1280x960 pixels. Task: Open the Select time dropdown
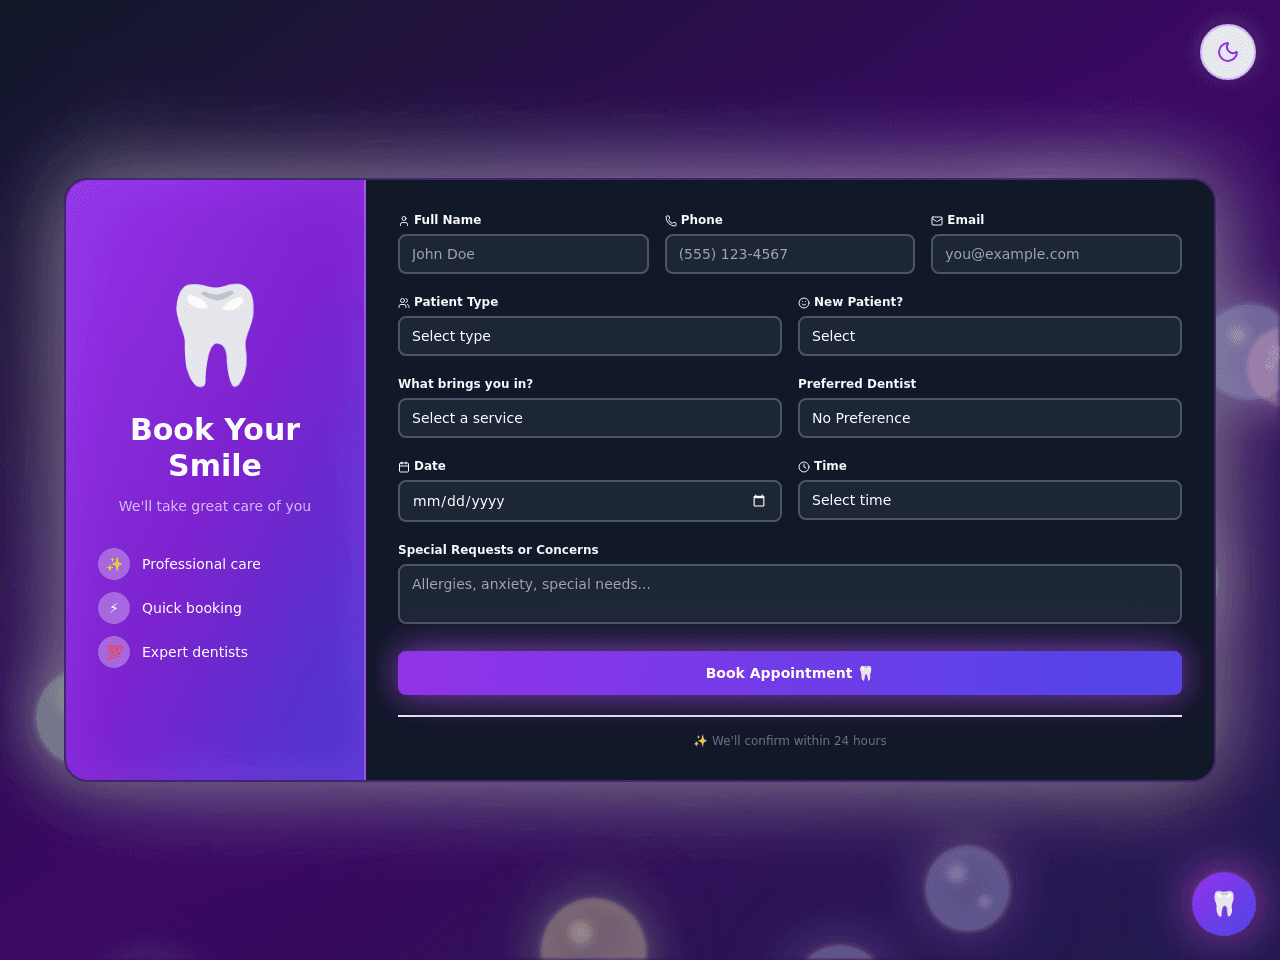(x=990, y=500)
